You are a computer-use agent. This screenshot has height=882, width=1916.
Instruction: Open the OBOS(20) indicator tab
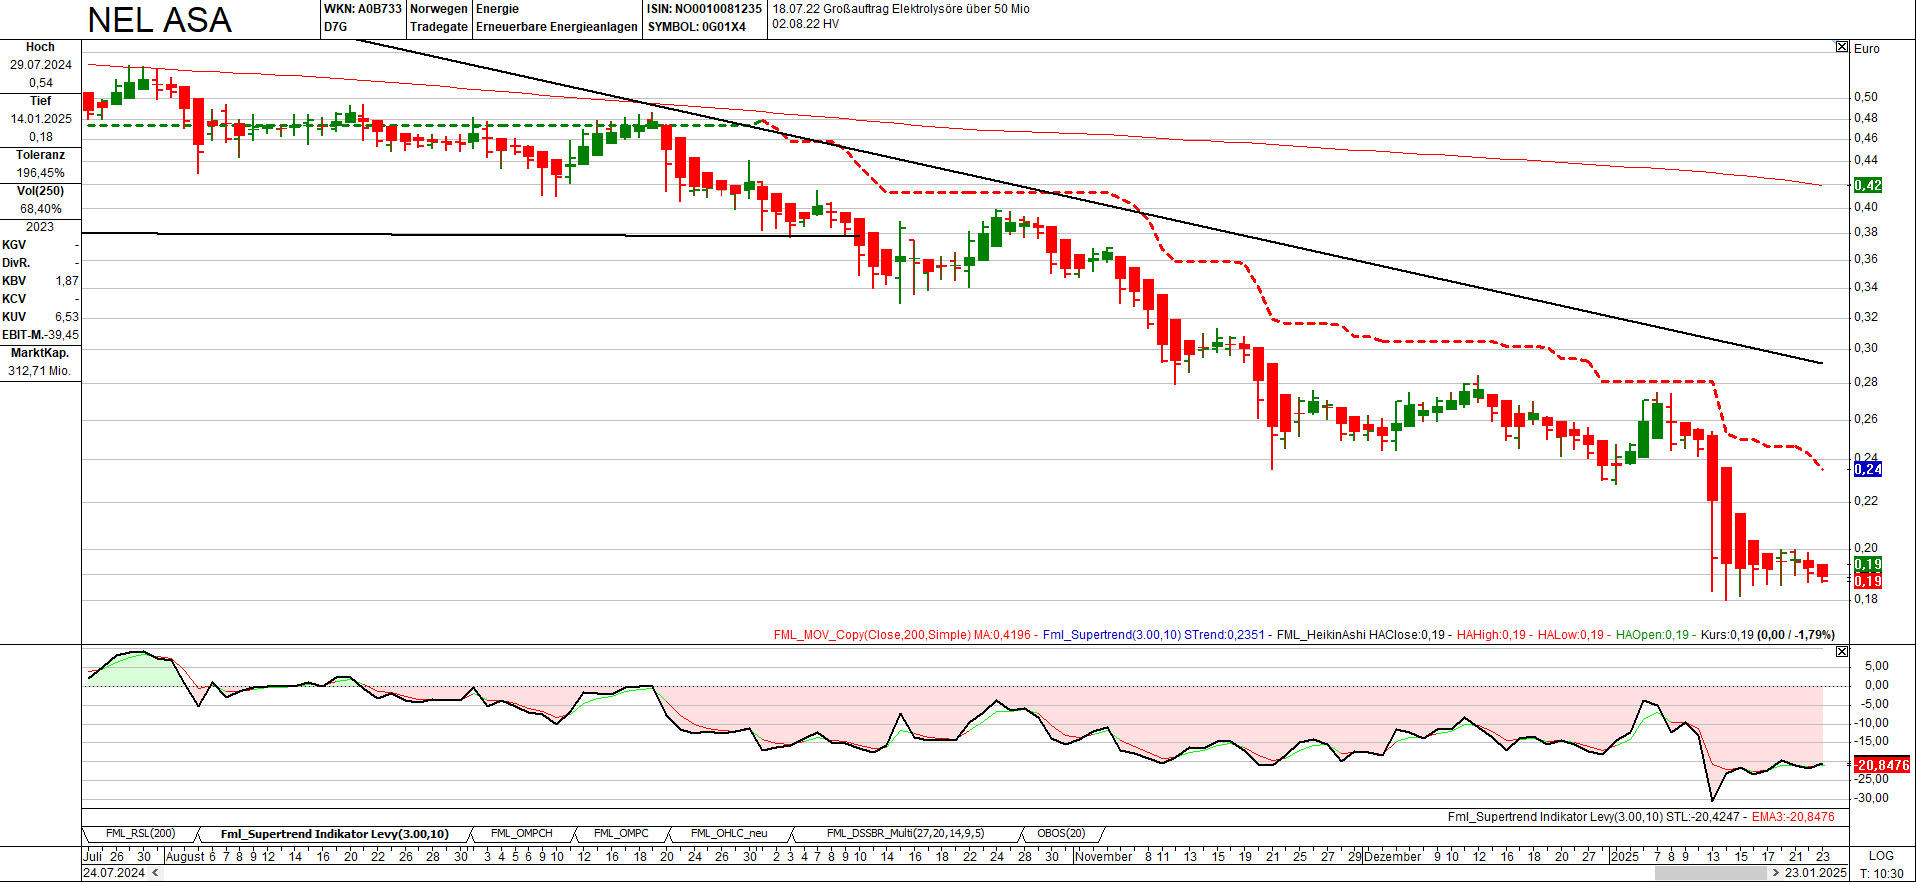point(1061,834)
